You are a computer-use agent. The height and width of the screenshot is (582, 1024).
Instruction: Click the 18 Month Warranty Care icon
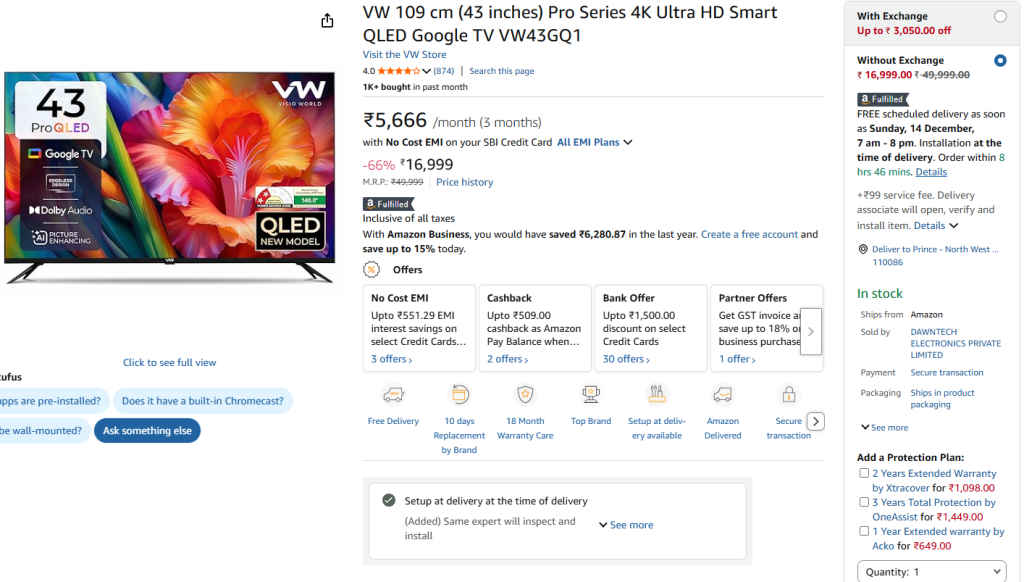(x=524, y=394)
